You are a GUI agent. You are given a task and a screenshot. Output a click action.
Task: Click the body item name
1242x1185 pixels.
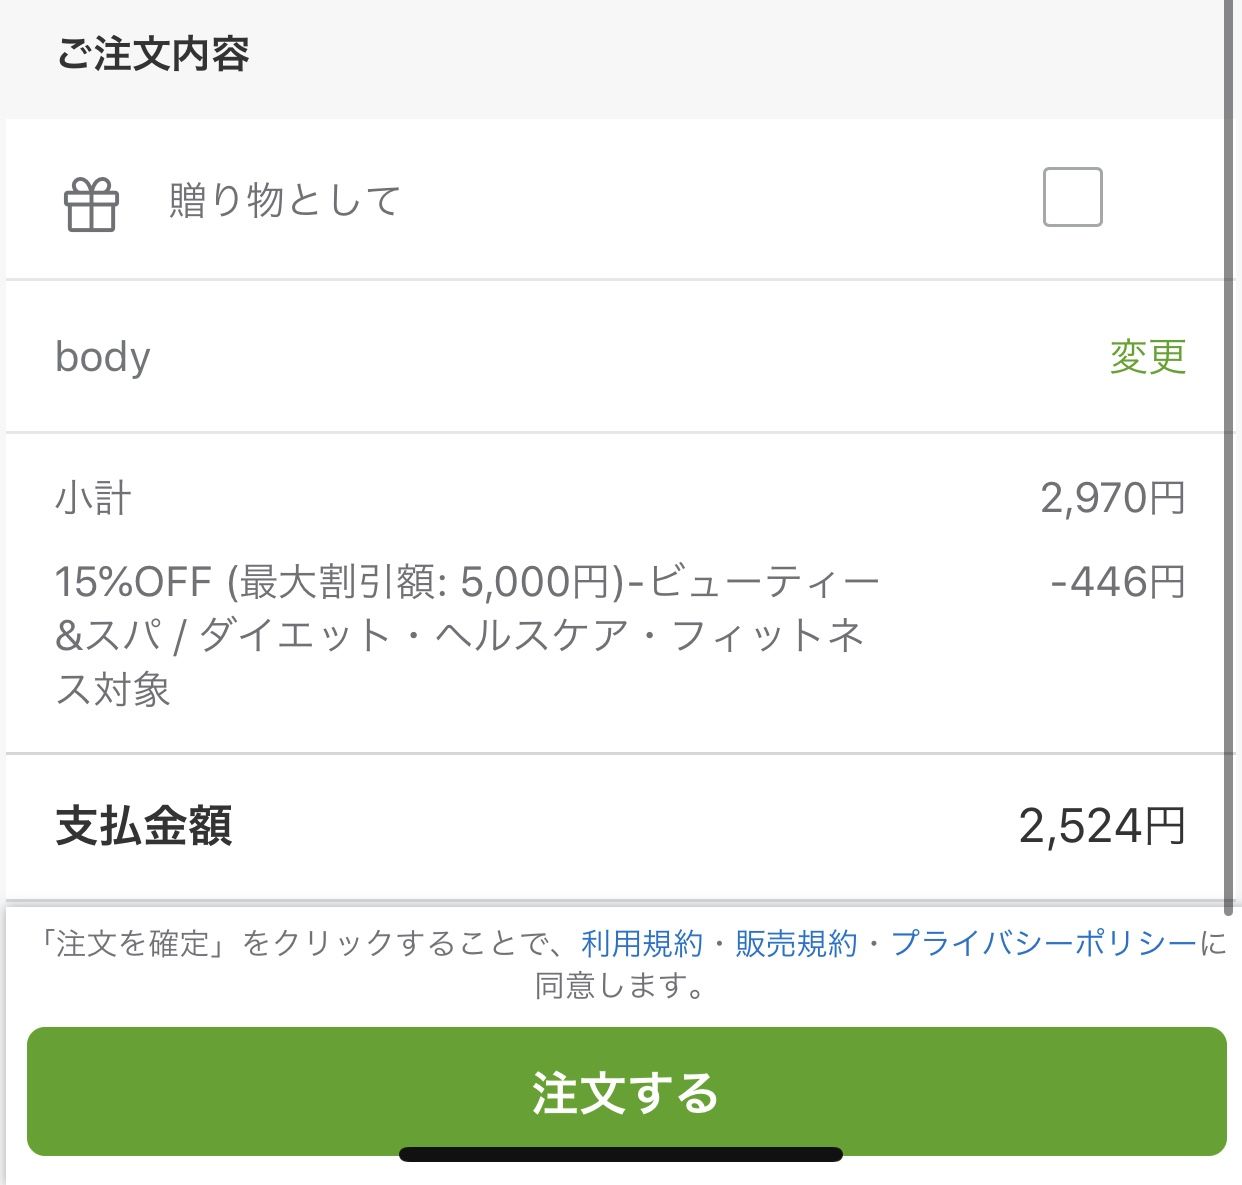[103, 357]
